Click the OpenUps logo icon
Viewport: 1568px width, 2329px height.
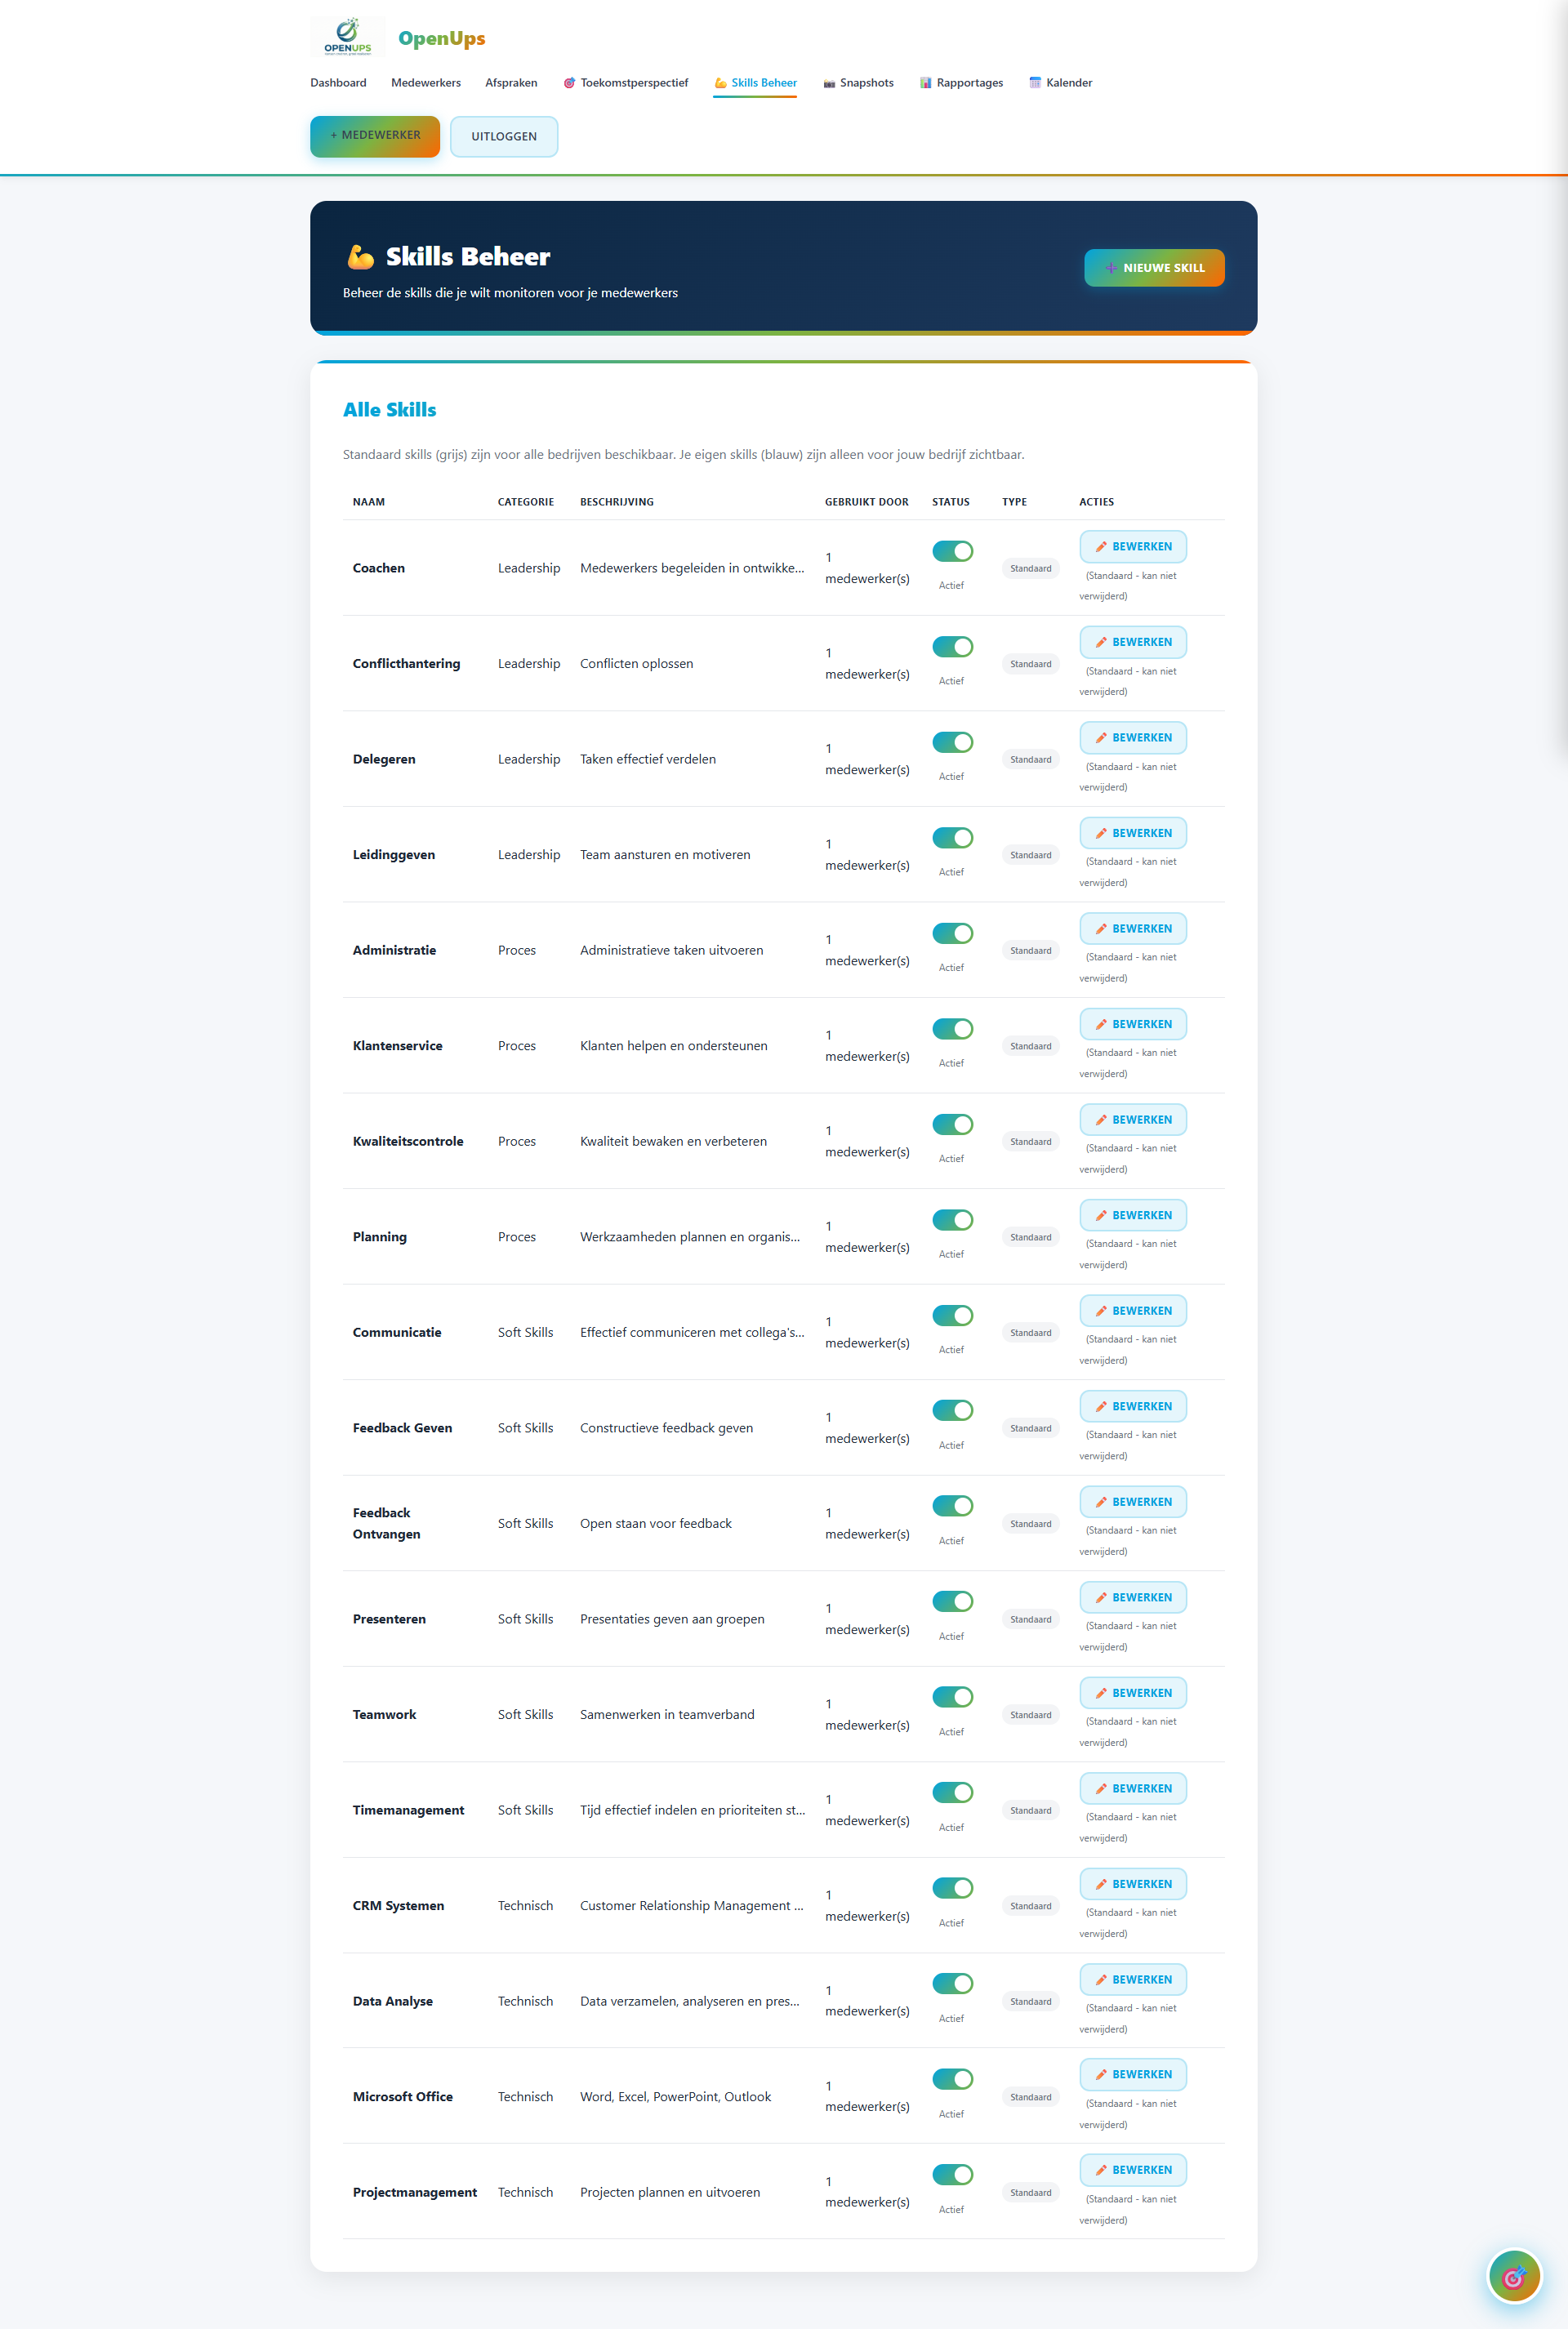point(347,37)
